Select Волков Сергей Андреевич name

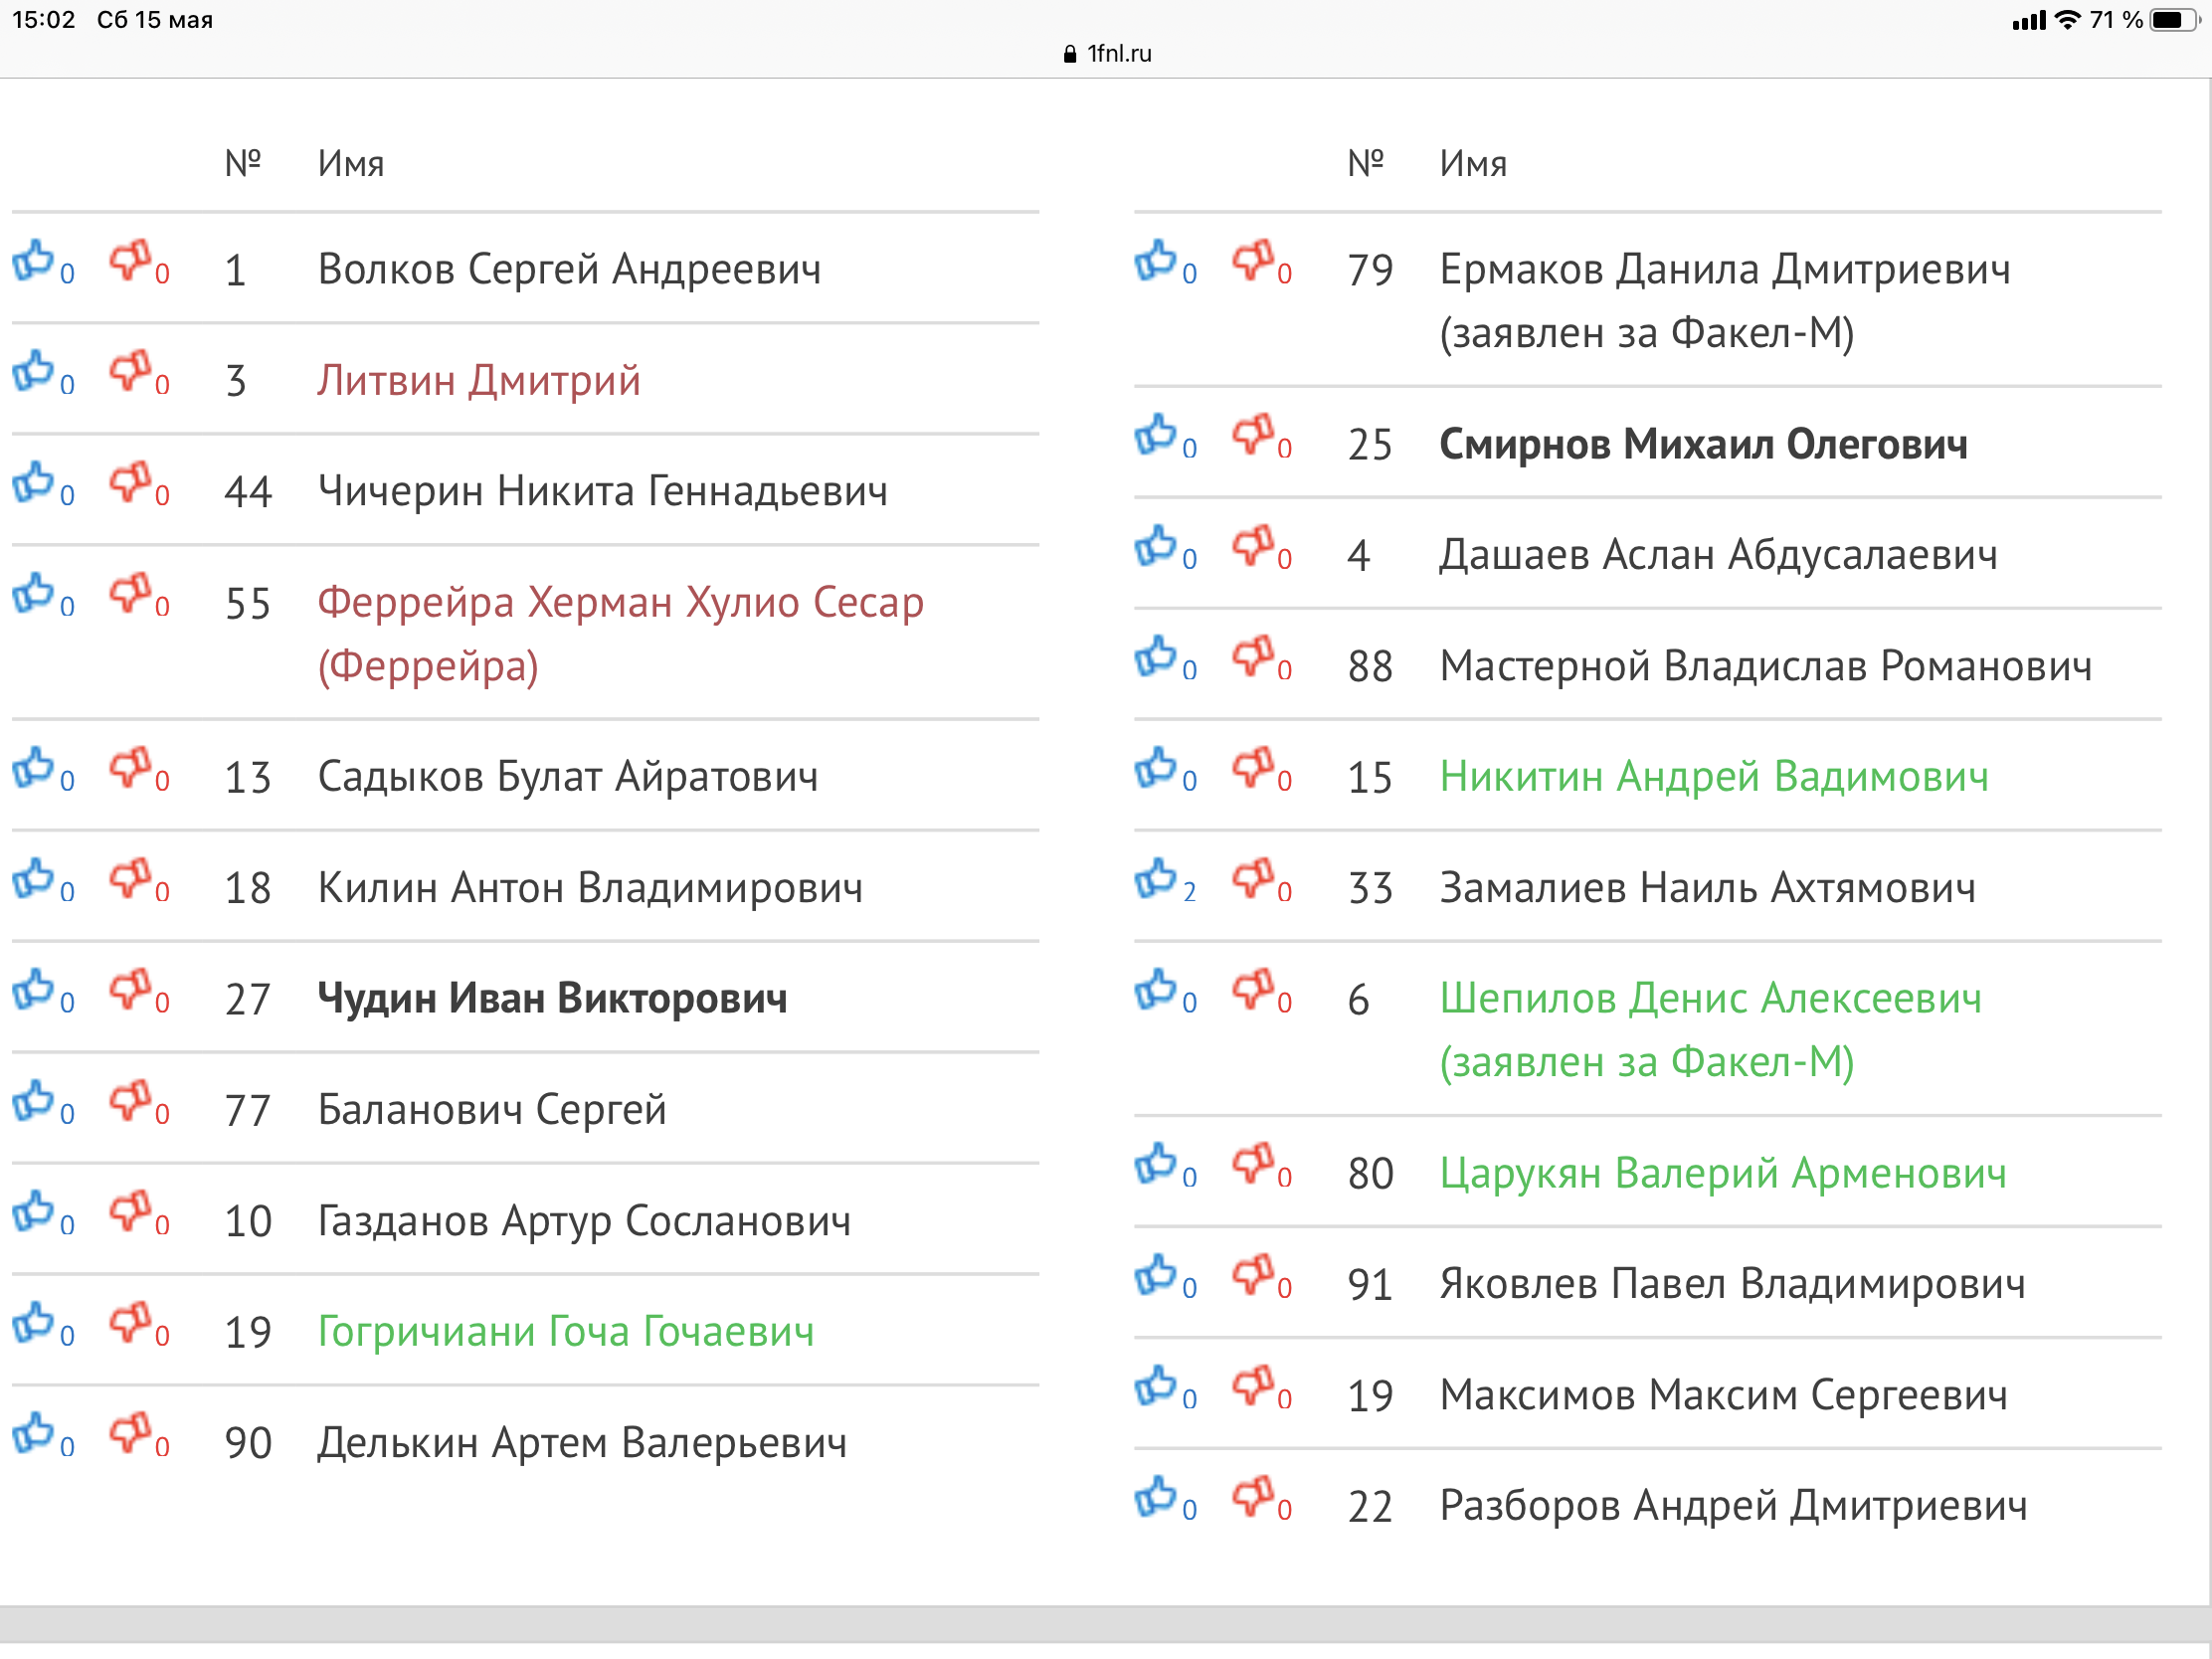[569, 269]
